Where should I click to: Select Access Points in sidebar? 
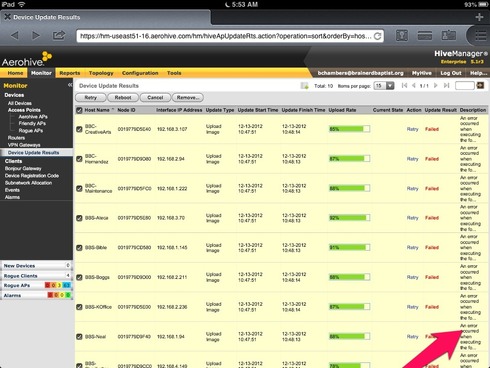point(24,110)
